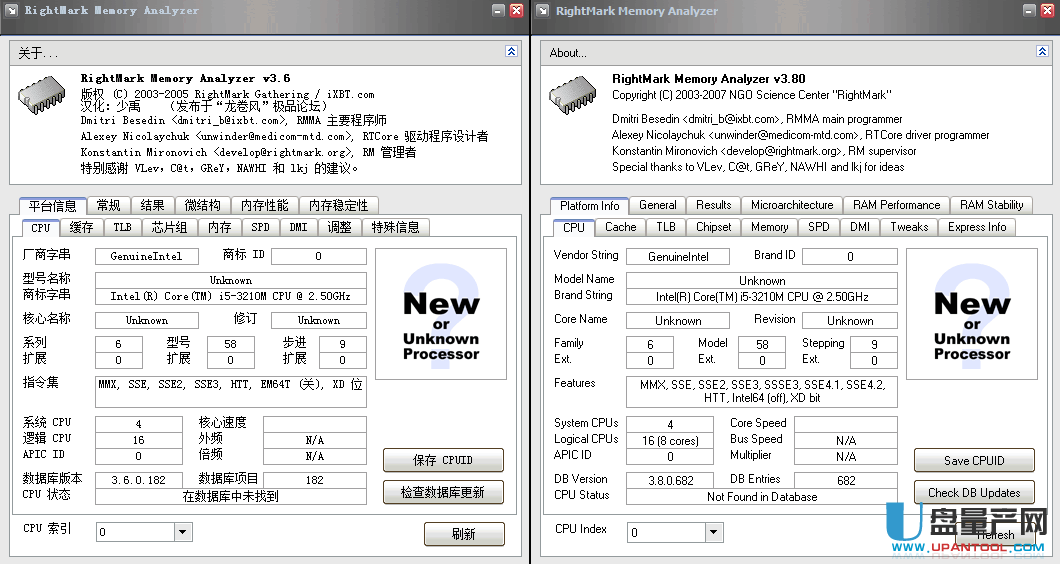Open the Chipset sub-tab
Image resolution: width=1060 pixels, height=564 pixels.
[713, 227]
